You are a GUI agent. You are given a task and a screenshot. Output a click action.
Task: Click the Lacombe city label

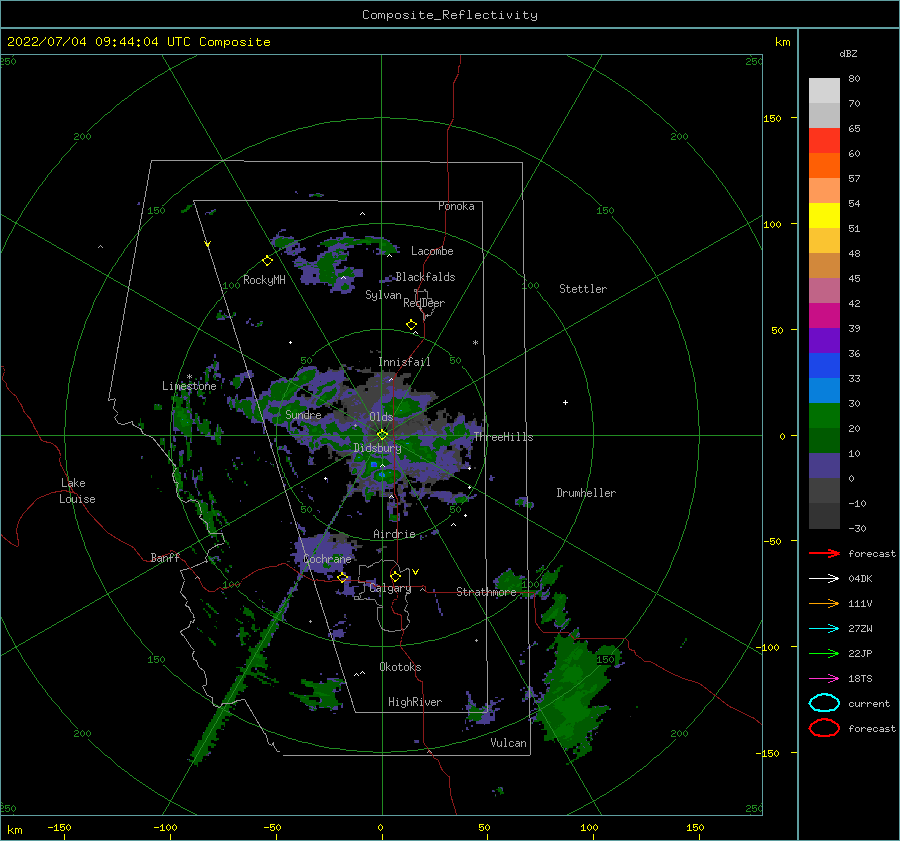(x=432, y=251)
